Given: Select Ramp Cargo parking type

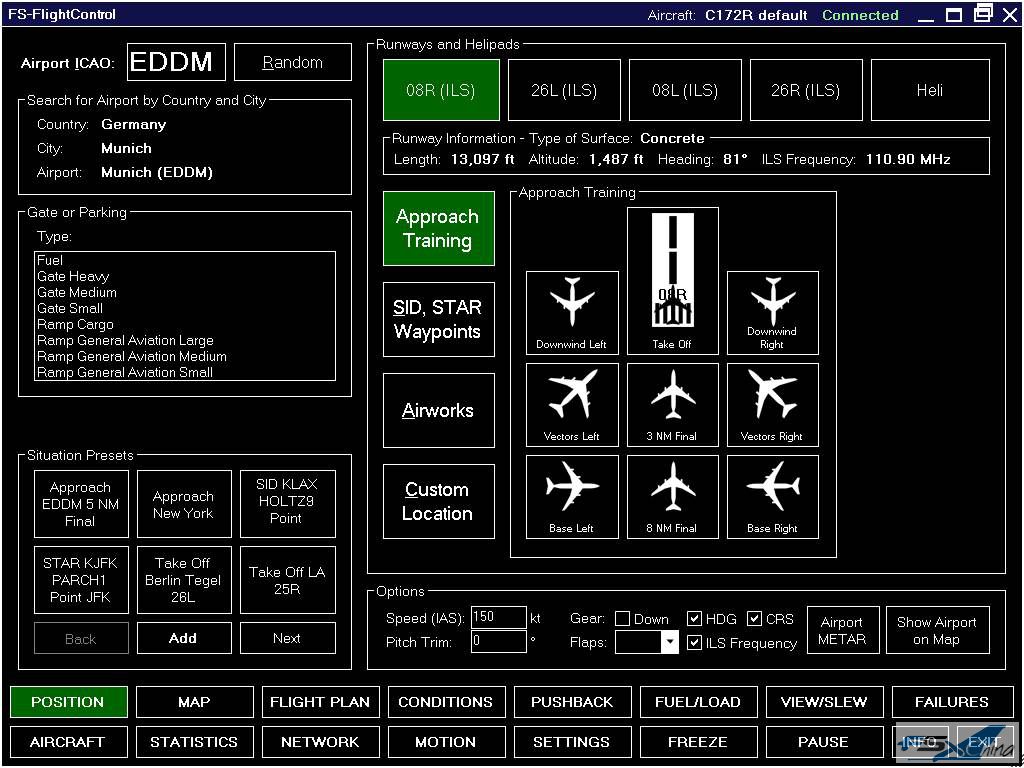Looking at the screenshot, I should click(185, 324).
